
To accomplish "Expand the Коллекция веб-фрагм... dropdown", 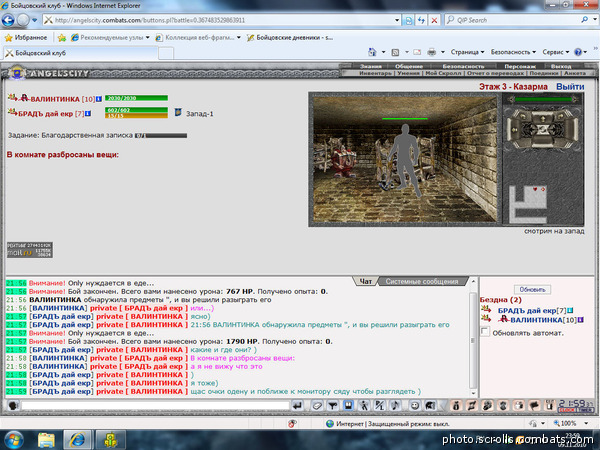I will (239, 38).
